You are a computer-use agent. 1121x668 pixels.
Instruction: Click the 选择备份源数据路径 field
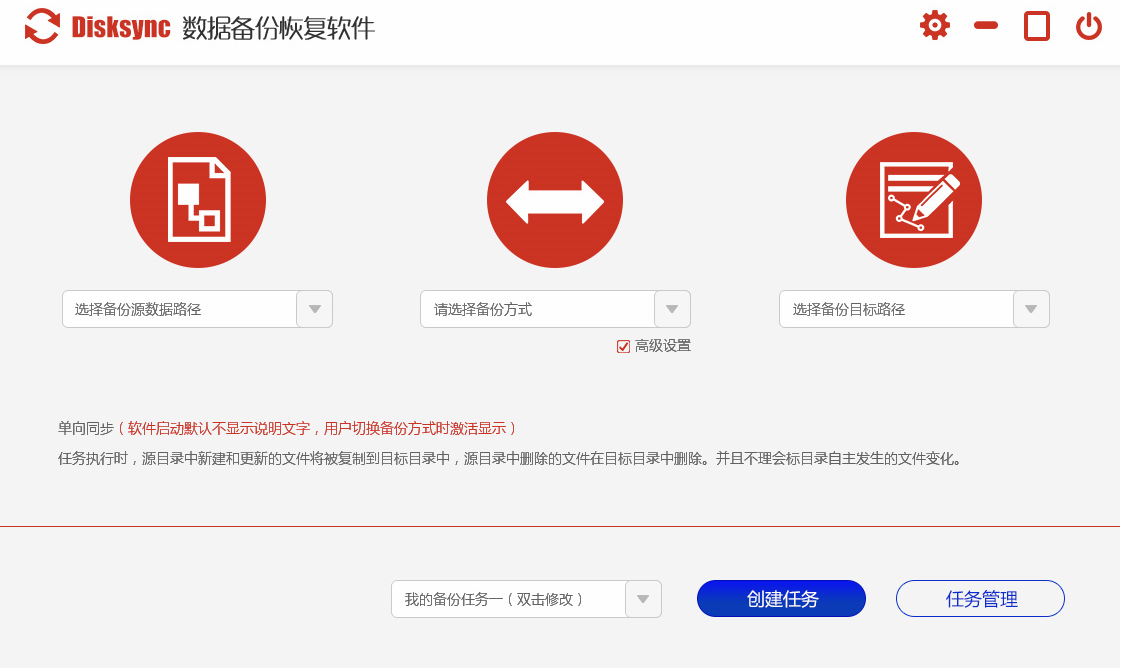tap(179, 309)
